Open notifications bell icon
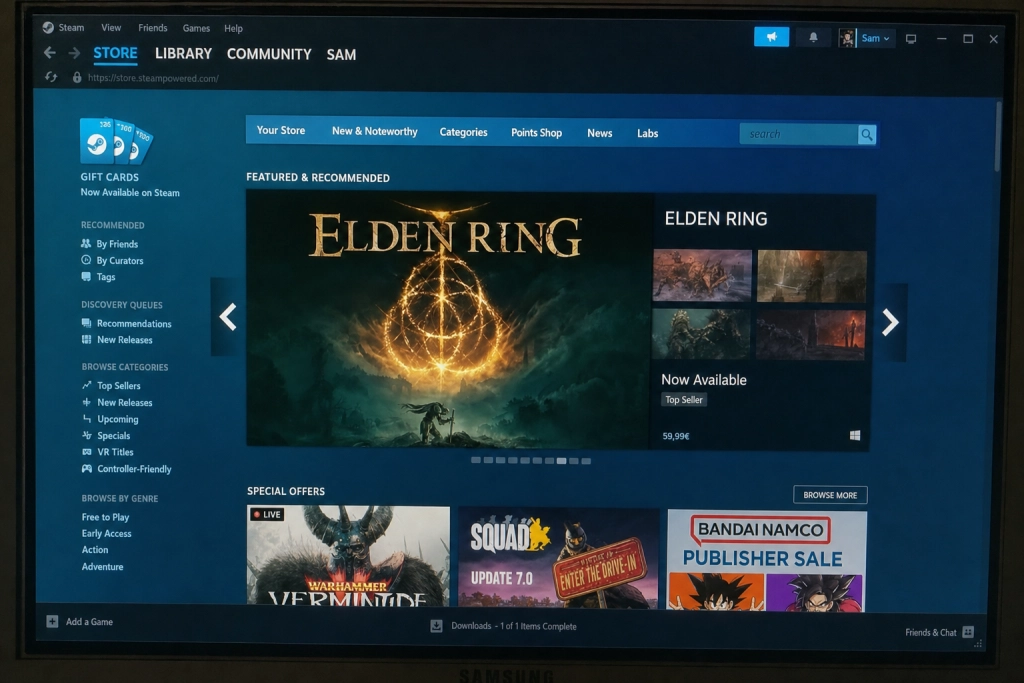 (813, 38)
